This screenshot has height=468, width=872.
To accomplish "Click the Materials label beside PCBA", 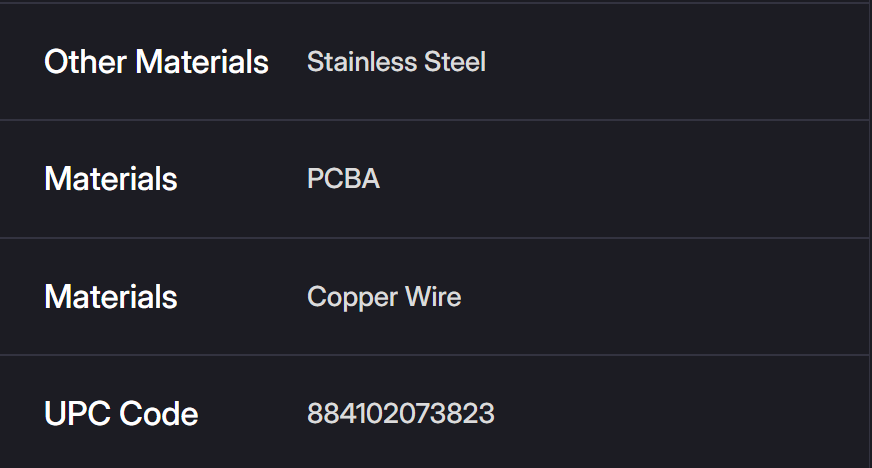I will click(x=111, y=179).
